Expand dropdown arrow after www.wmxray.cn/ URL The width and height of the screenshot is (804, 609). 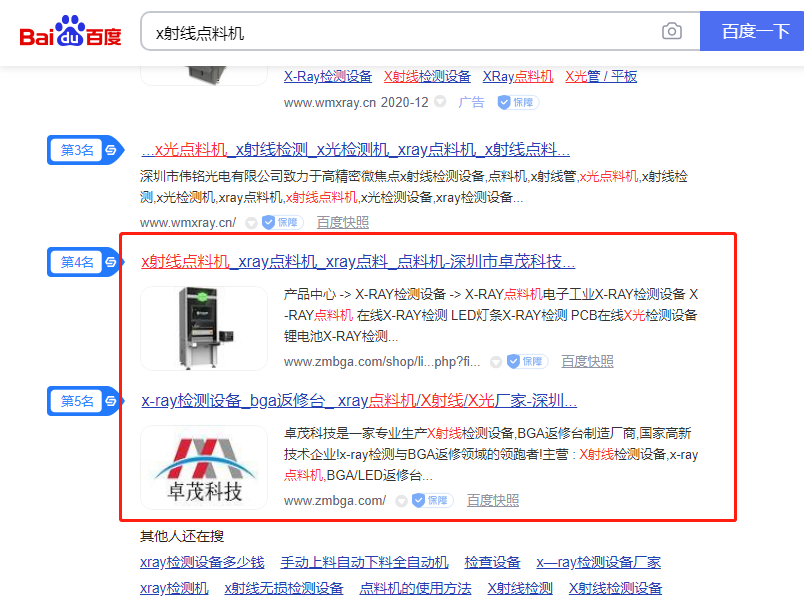click(x=251, y=222)
